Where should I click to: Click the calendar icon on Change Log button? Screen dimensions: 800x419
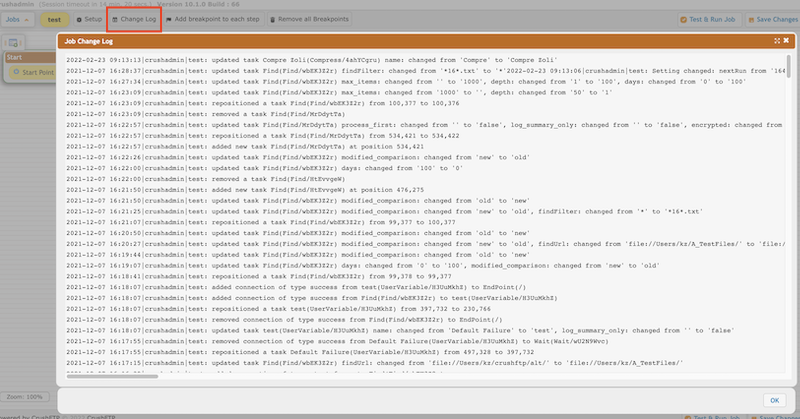(x=115, y=19)
